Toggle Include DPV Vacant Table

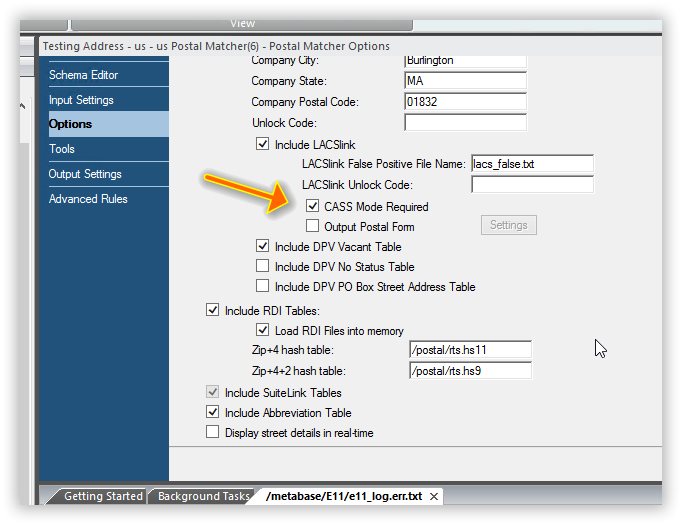coord(262,246)
